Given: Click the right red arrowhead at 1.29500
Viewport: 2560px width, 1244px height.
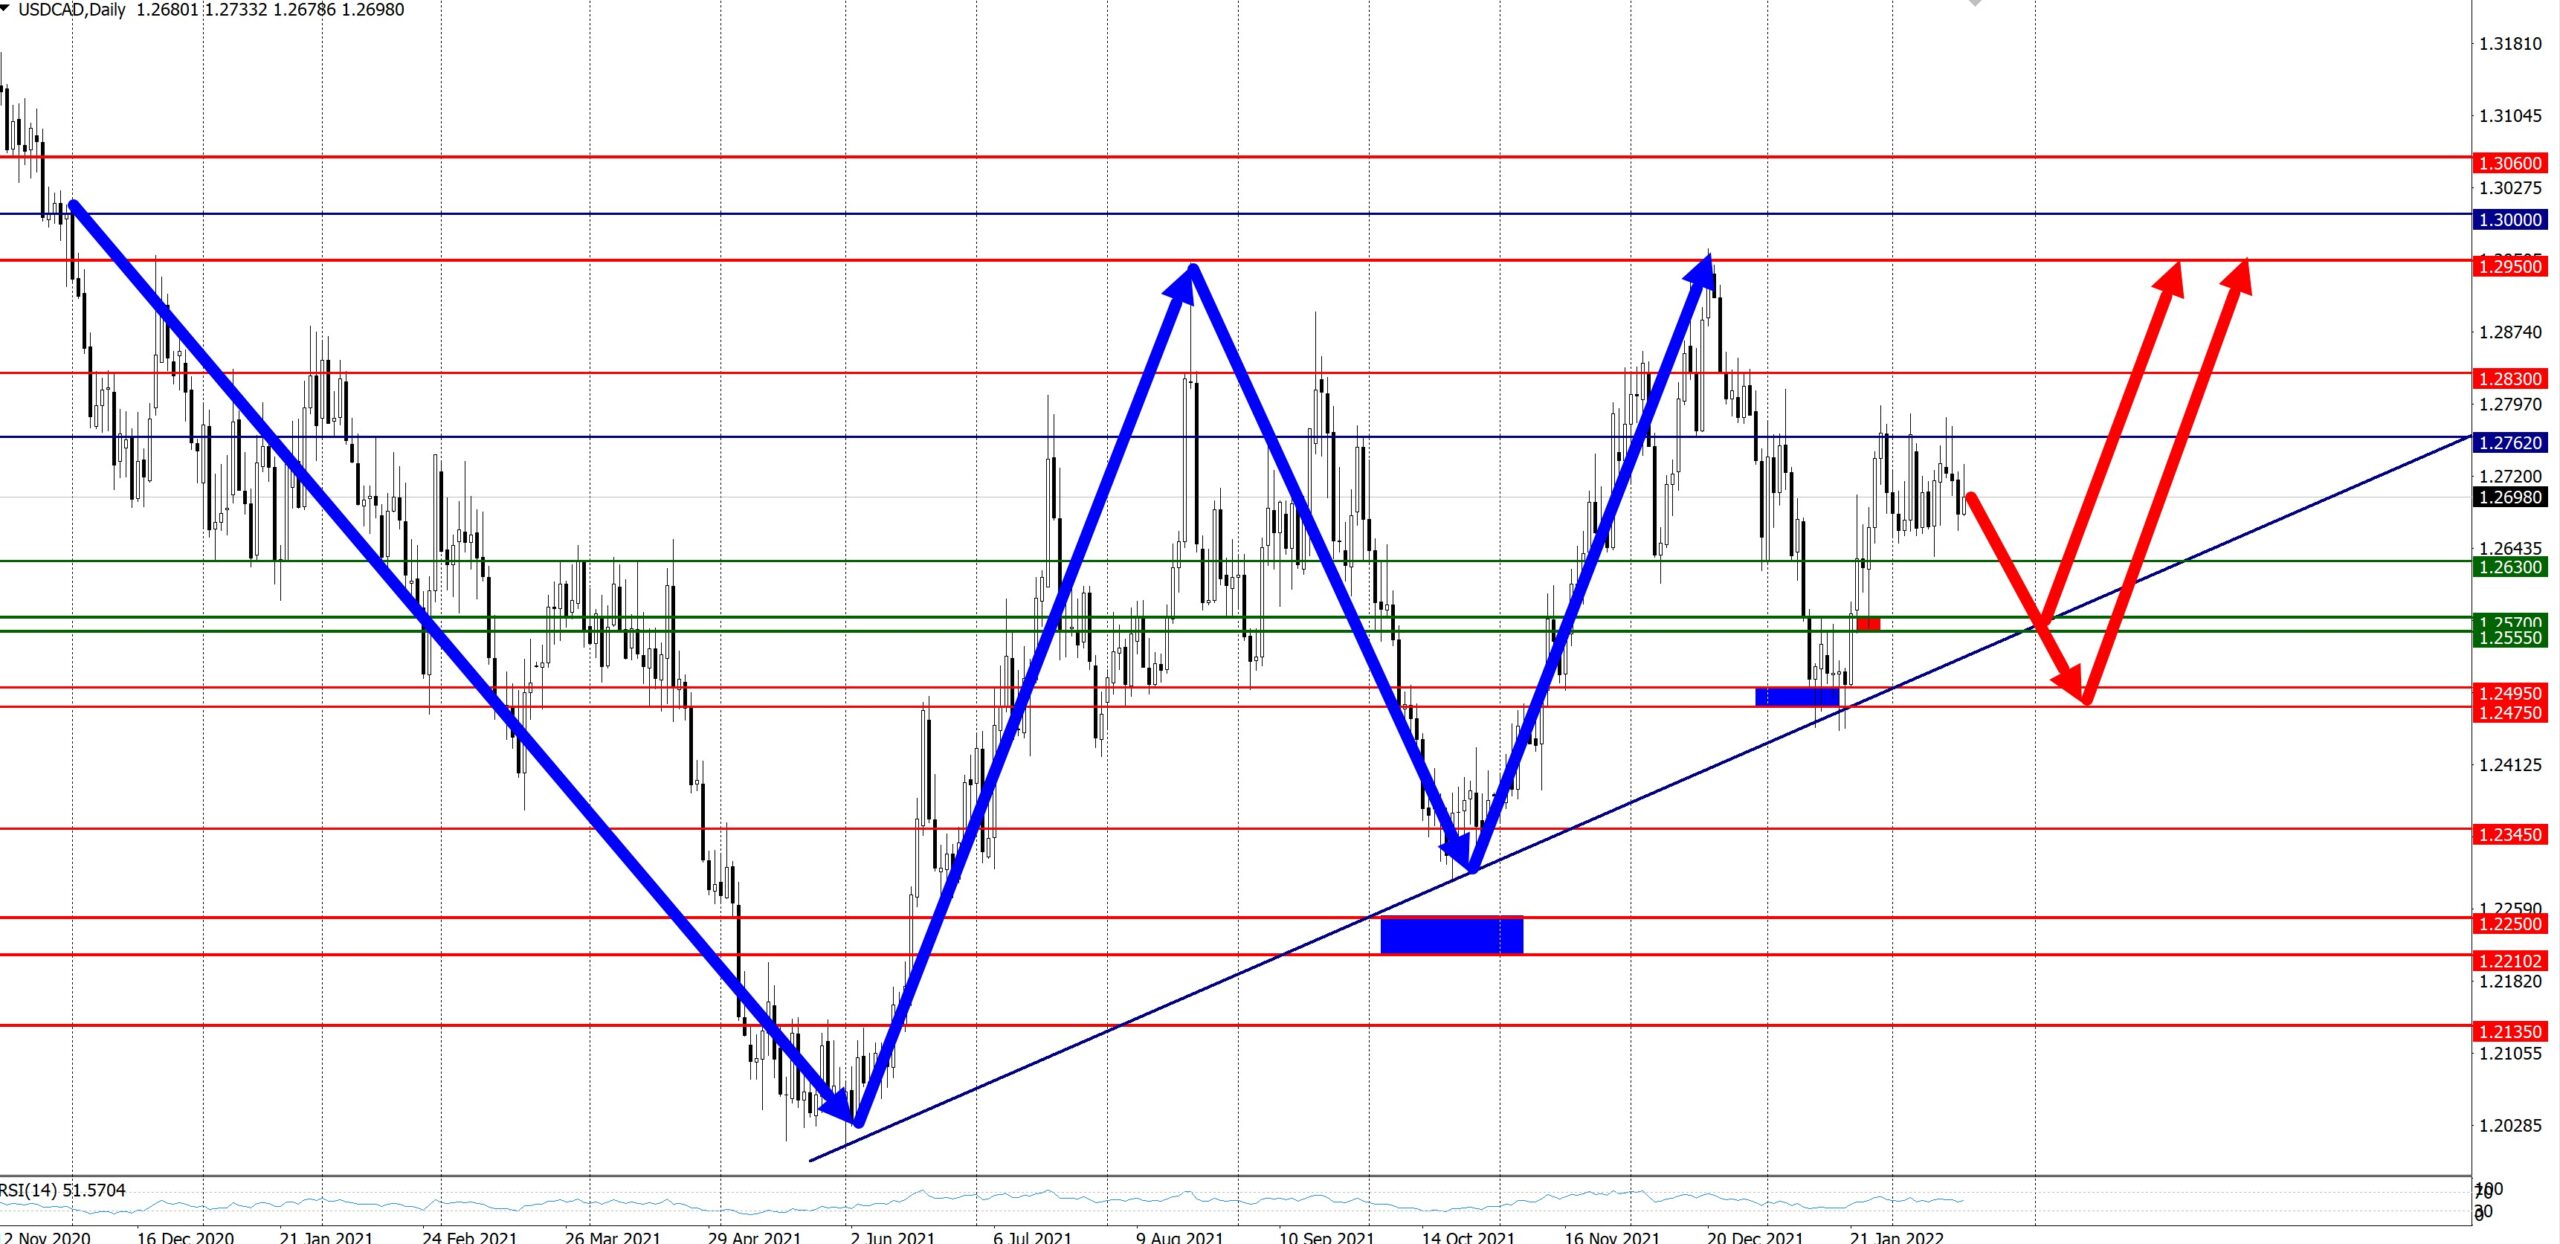Looking at the screenshot, I should [2239, 277].
